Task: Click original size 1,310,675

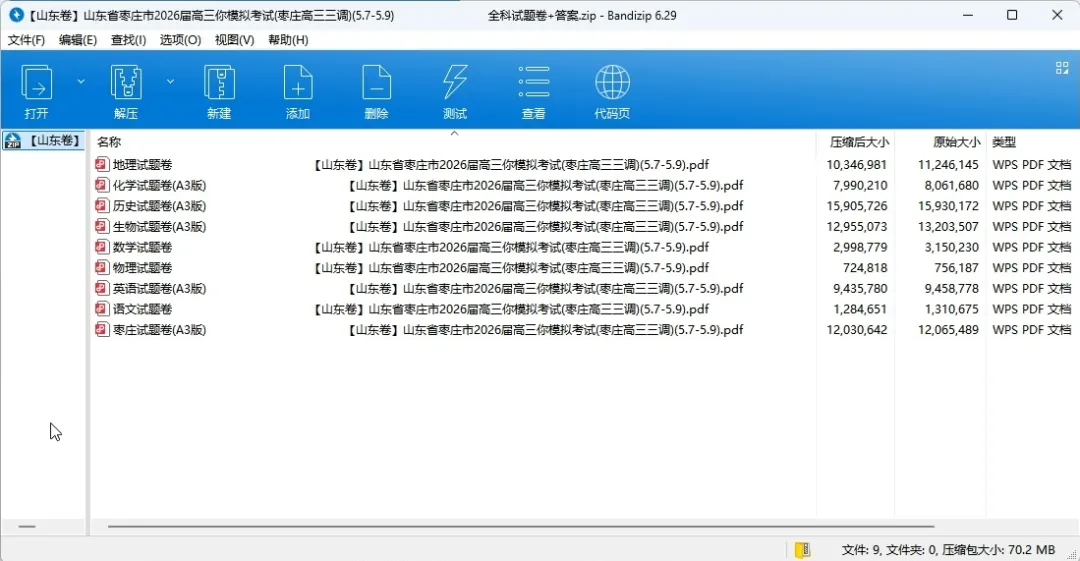Action: [x=951, y=309]
